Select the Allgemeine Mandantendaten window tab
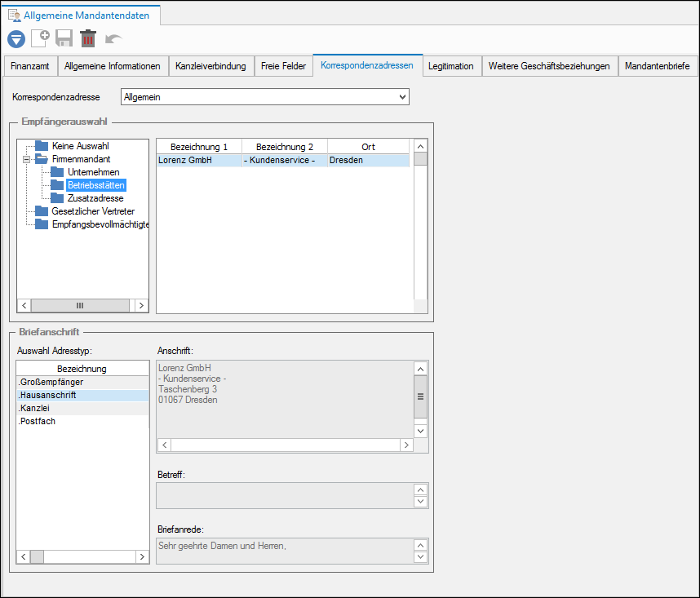This screenshot has width=700, height=598. click(81, 15)
